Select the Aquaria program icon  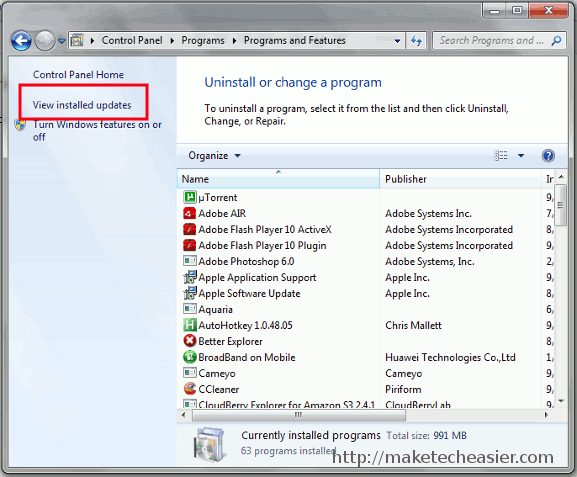[x=190, y=308]
